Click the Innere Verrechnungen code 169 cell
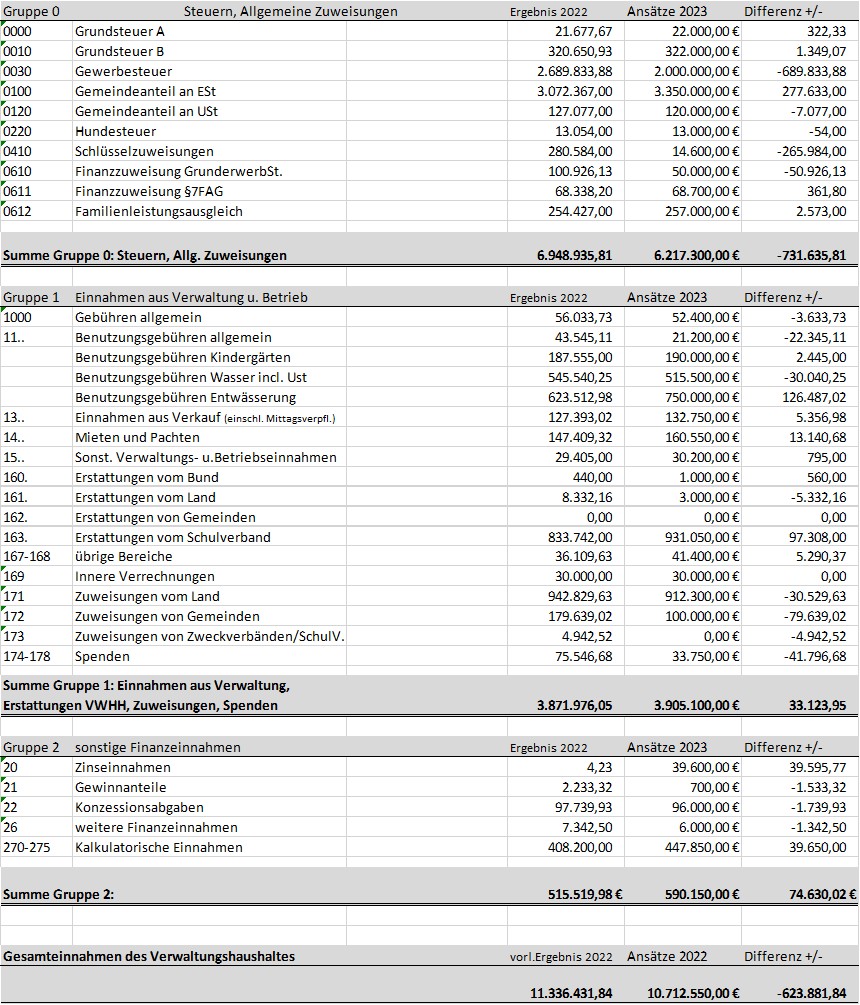Viewport: 860px width, 1005px height. coord(37,576)
